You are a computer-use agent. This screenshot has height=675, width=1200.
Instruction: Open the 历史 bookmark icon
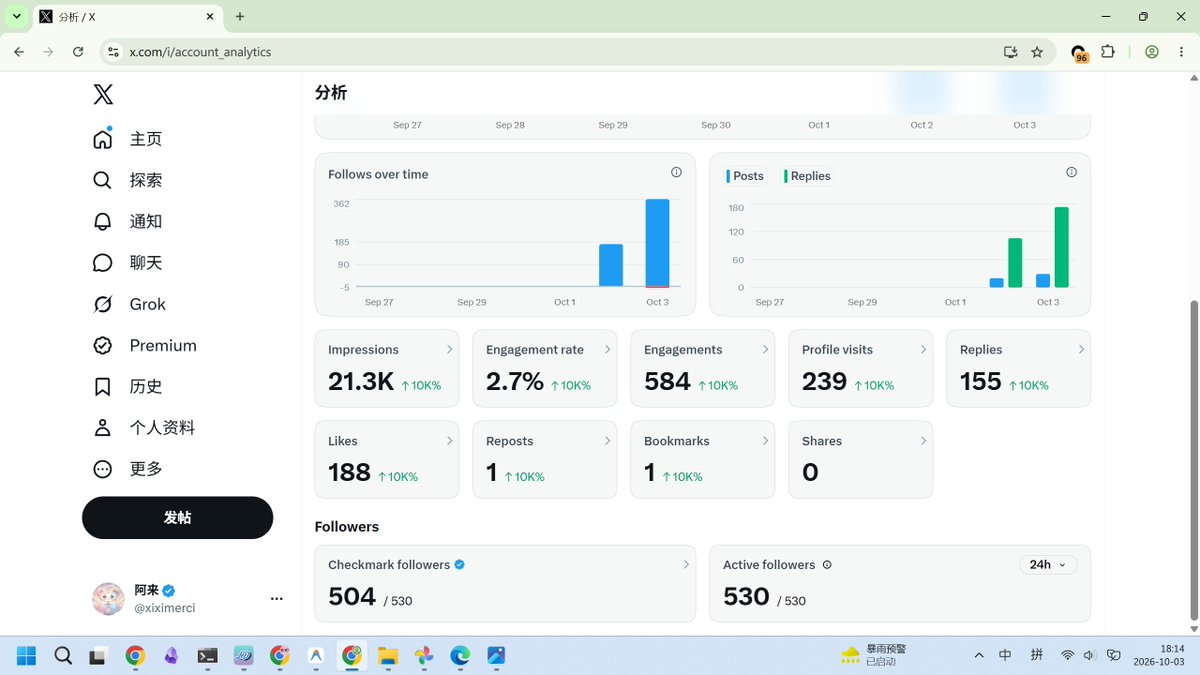click(102, 386)
